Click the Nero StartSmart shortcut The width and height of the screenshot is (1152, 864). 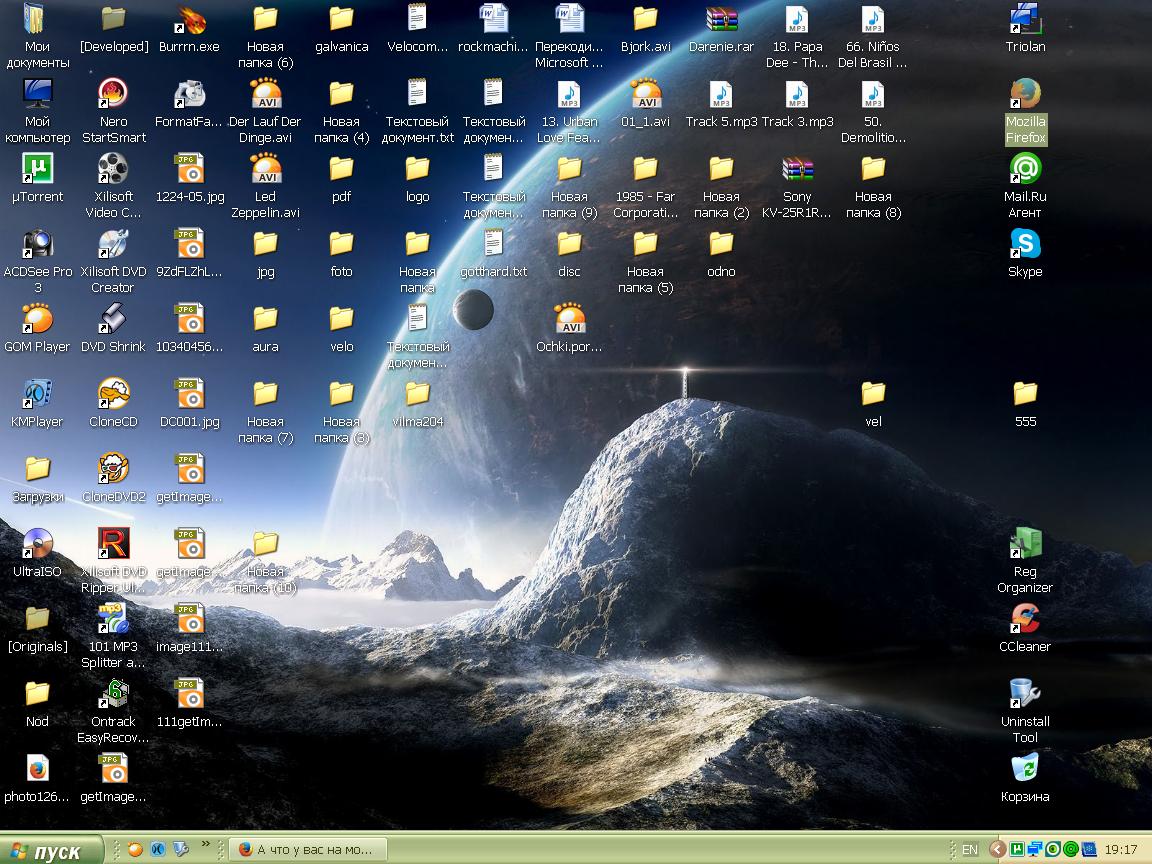pyautogui.click(x=113, y=95)
